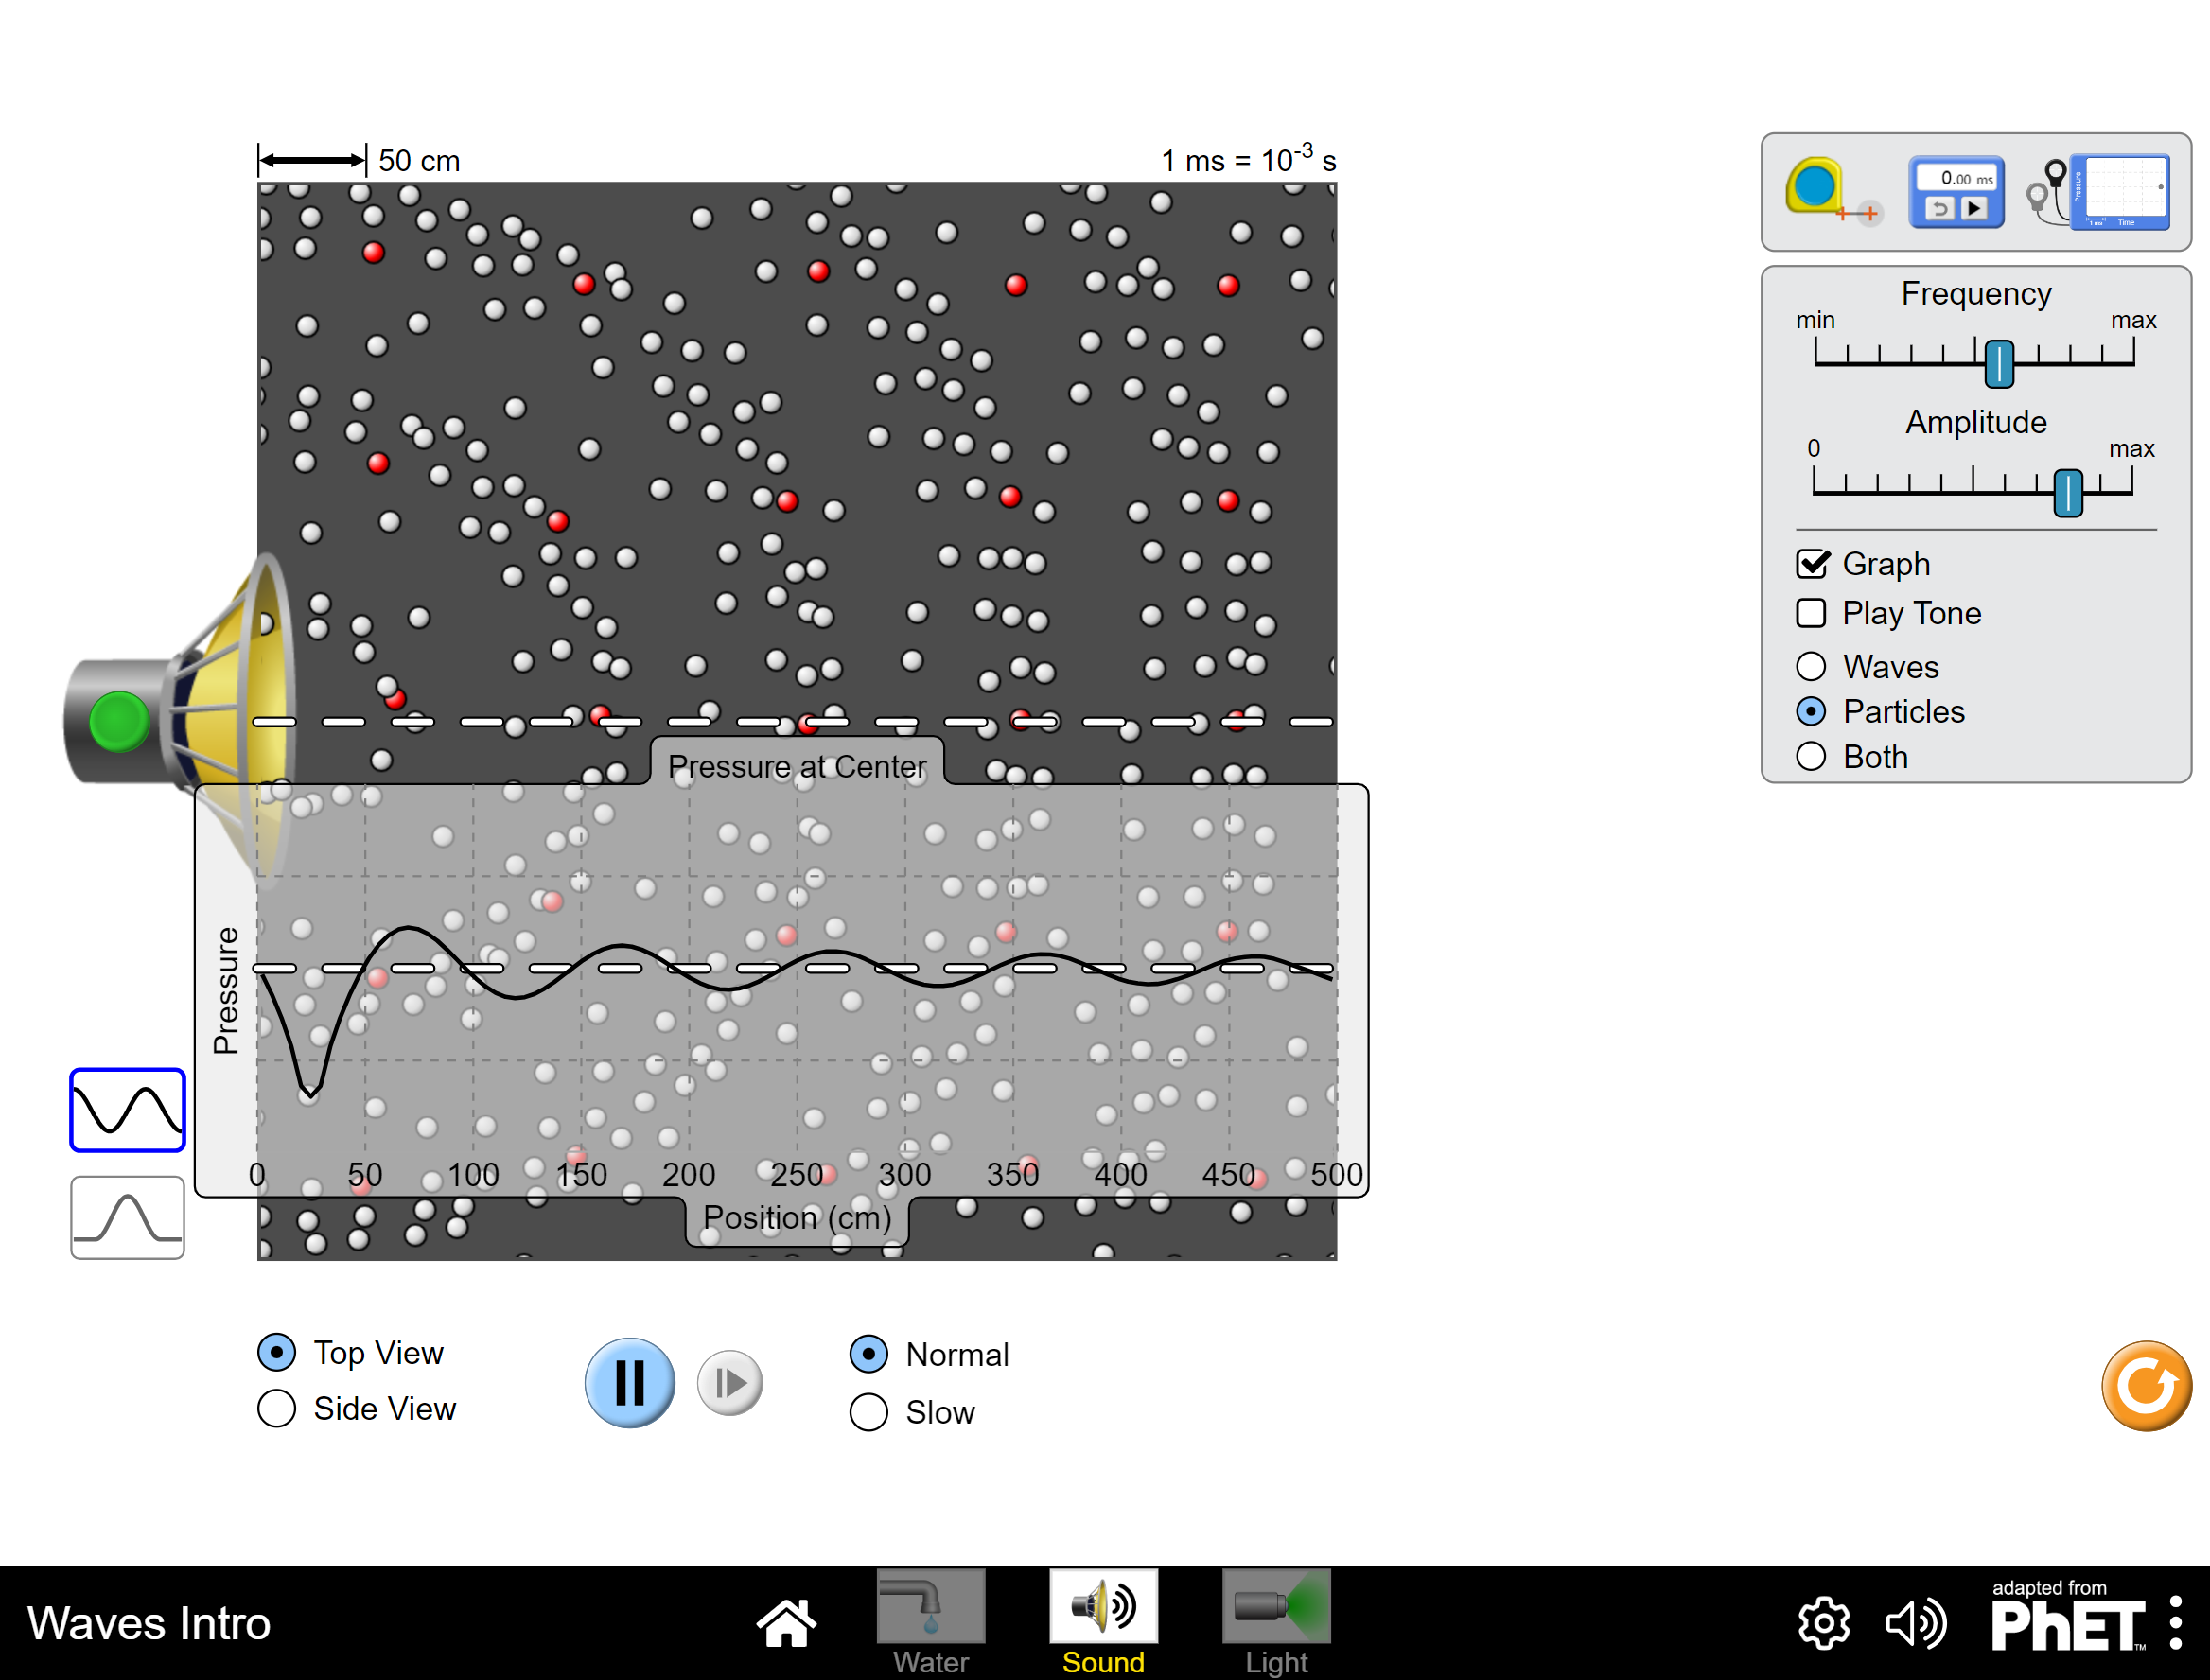Image resolution: width=2210 pixels, height=1680 pixels.
Task: Reset the stopwatch to zero
Action: click(x=1939, y=208)
